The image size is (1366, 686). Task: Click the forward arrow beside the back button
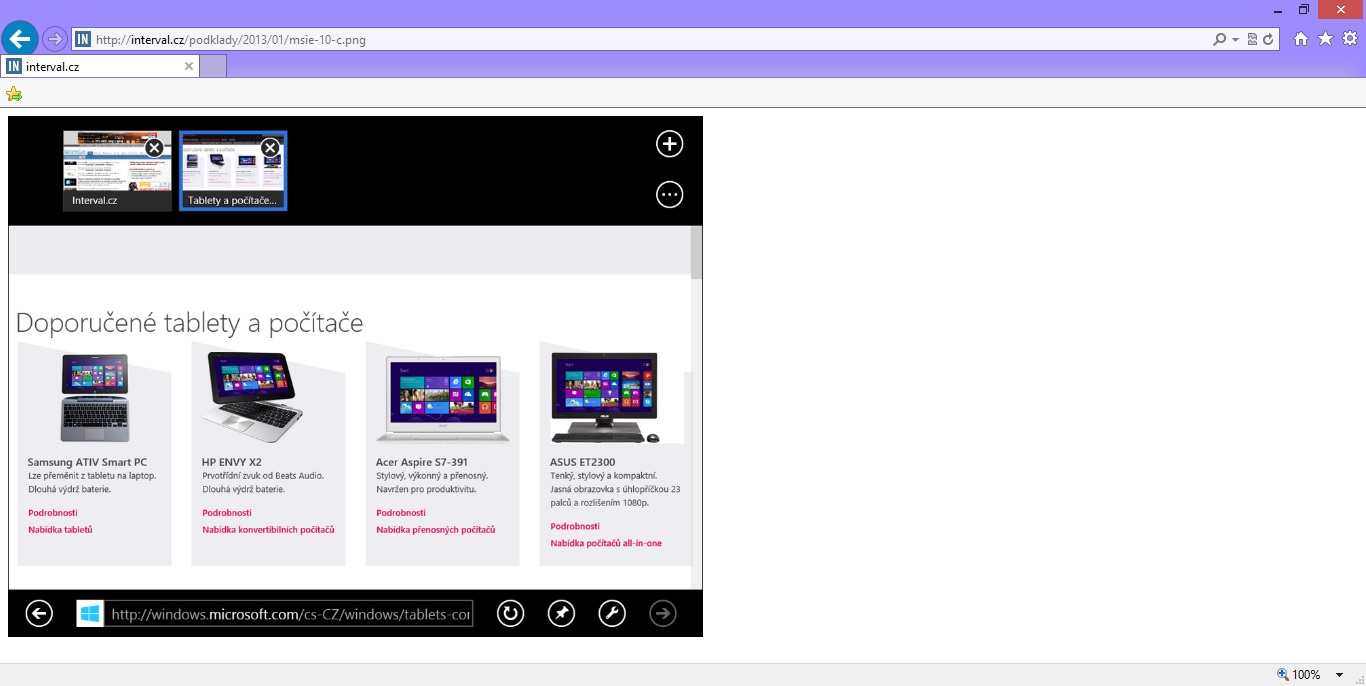[x=55, y=39]
